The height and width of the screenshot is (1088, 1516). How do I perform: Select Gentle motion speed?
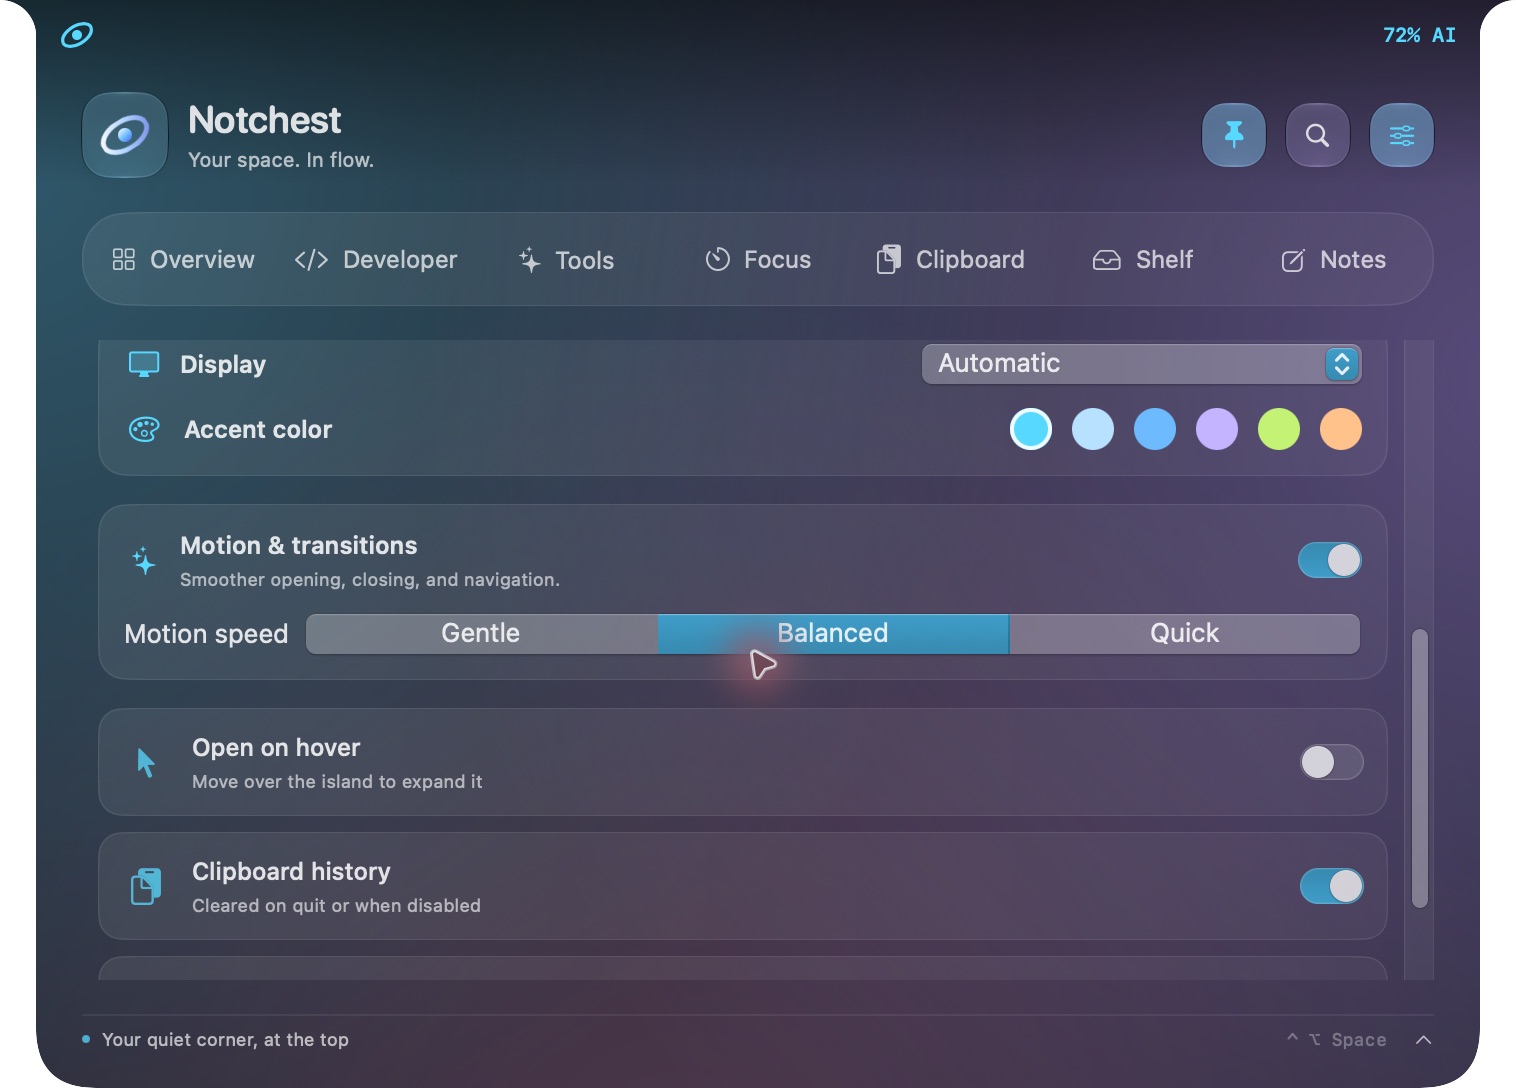point(482,634)
